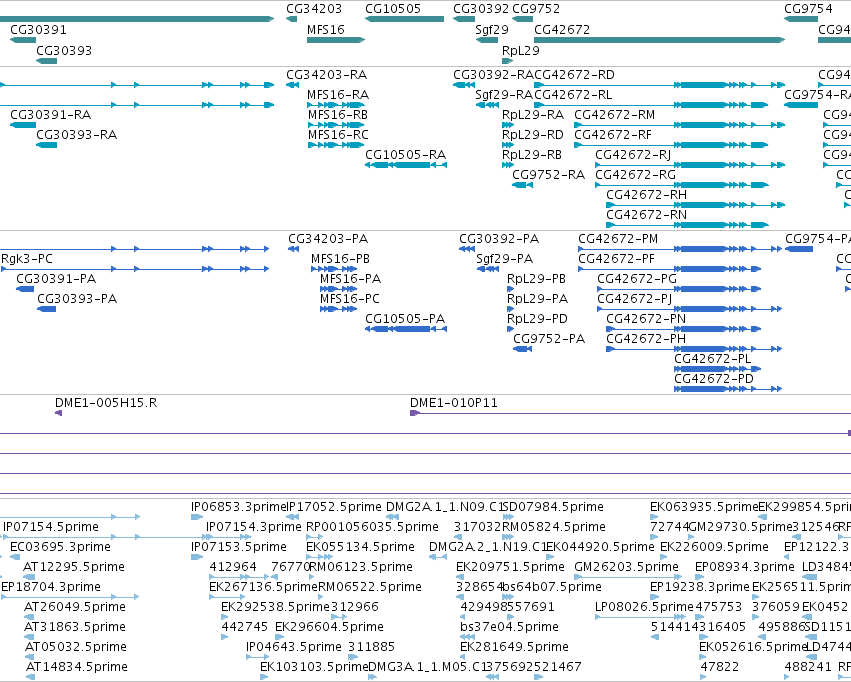Click the CG34203 gene label

[314, 9]
